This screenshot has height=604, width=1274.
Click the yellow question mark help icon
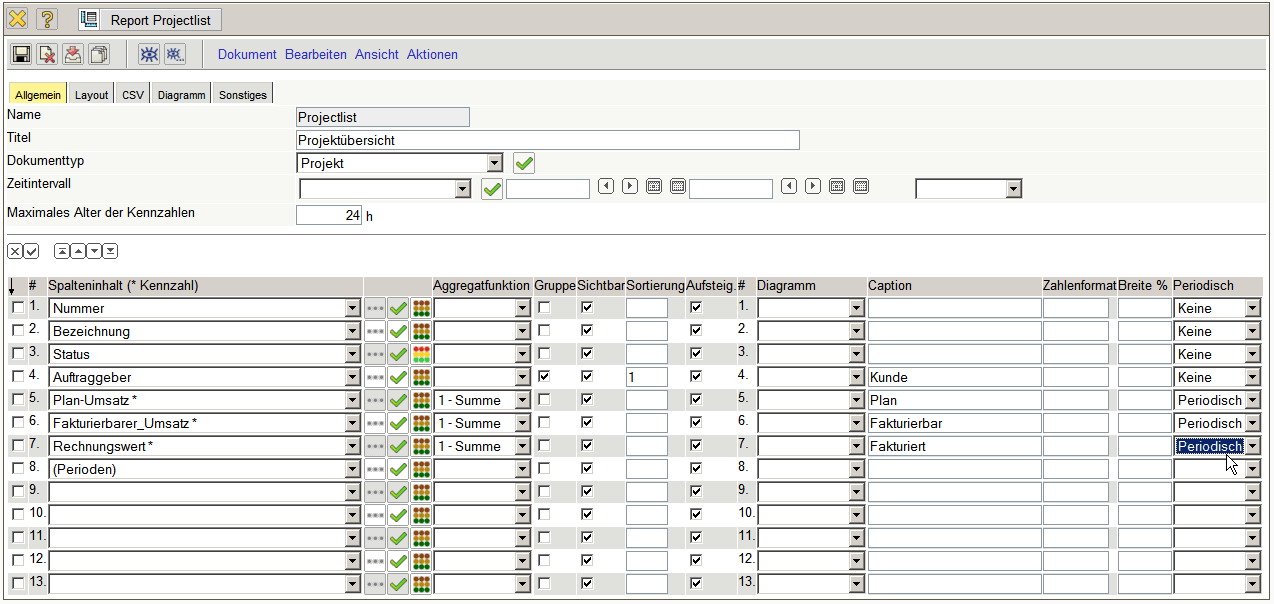coord(47,19)
